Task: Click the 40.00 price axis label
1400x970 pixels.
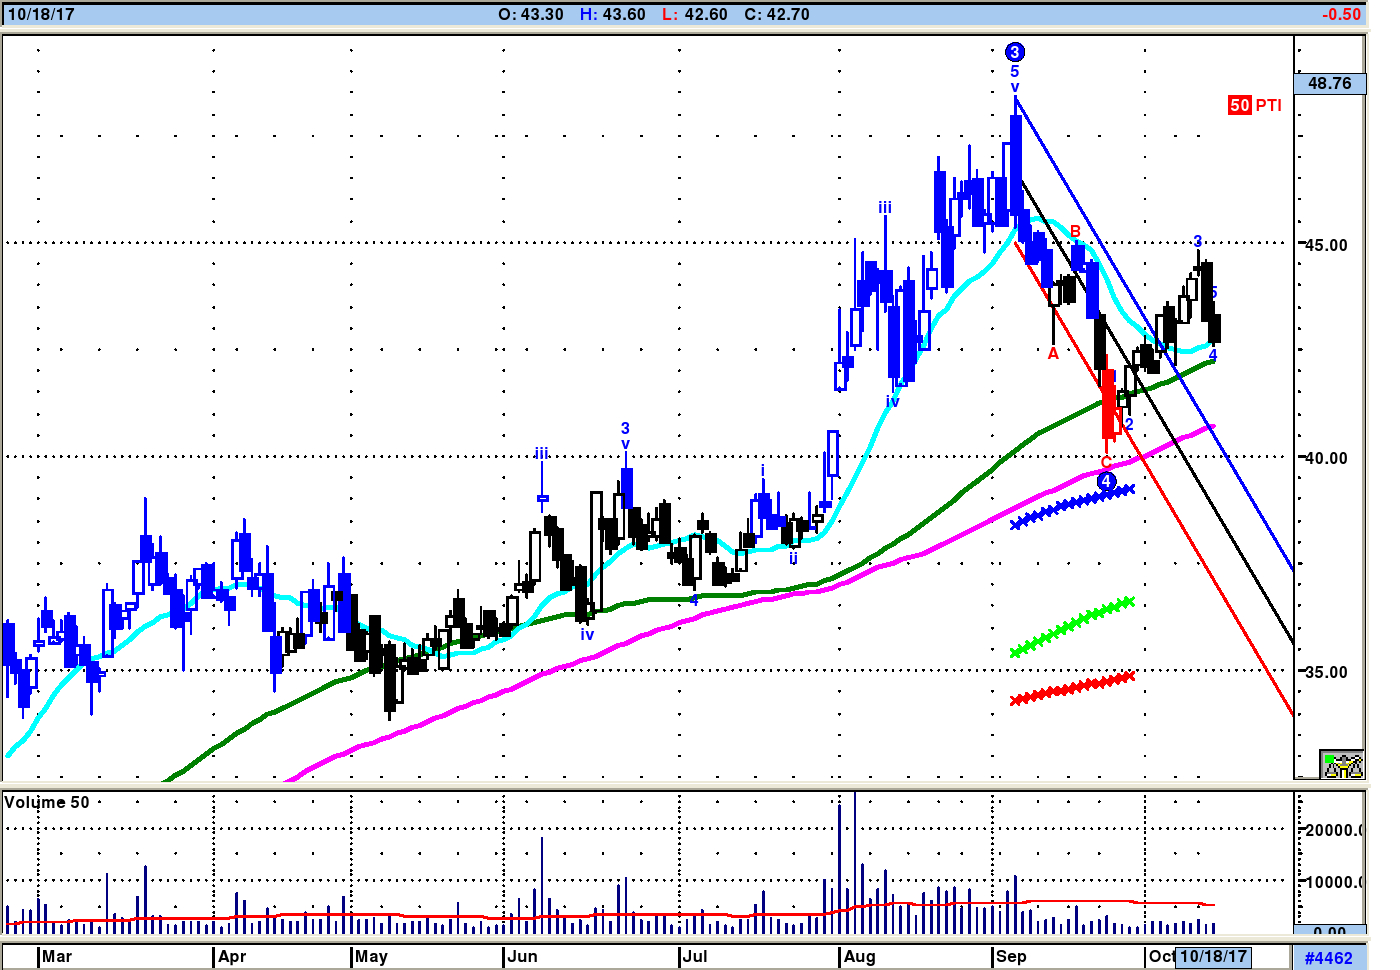Action: pos(1327,458)
